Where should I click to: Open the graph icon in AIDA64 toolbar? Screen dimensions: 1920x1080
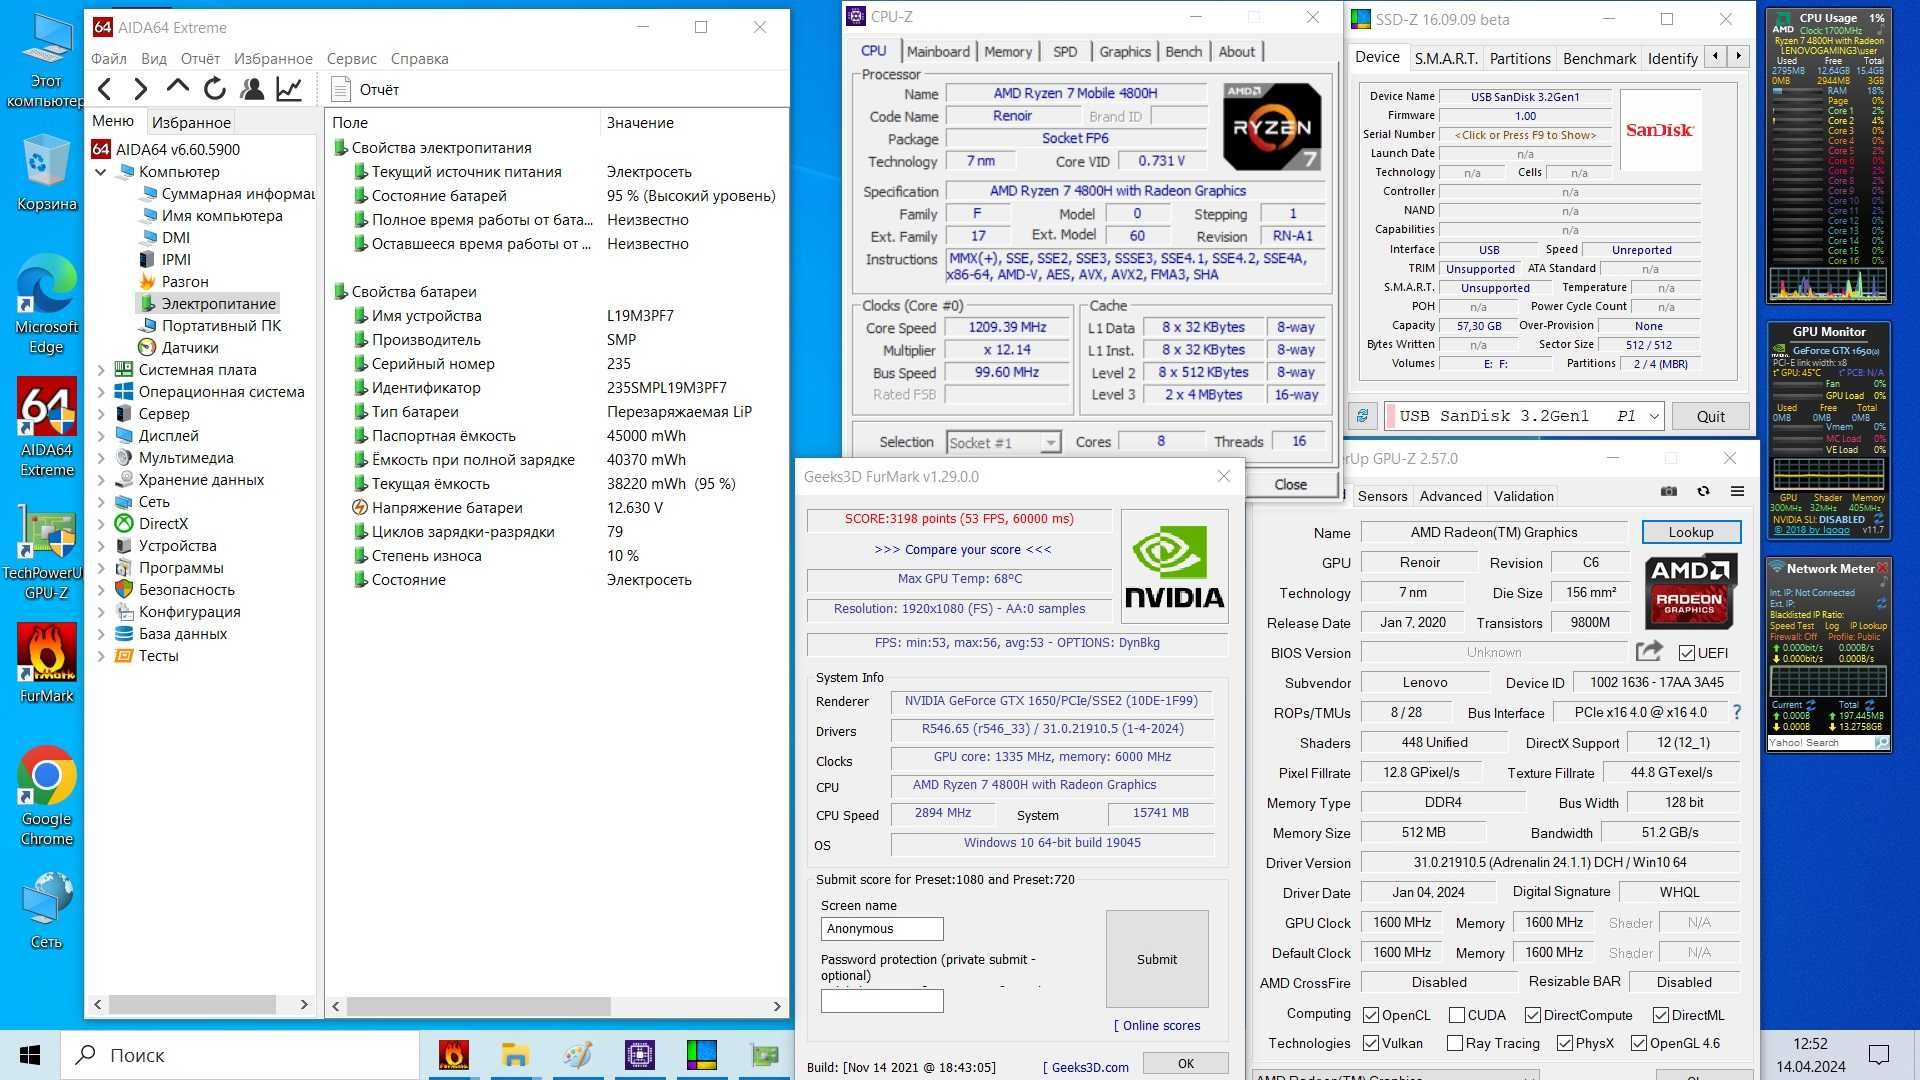pos(289,89)
